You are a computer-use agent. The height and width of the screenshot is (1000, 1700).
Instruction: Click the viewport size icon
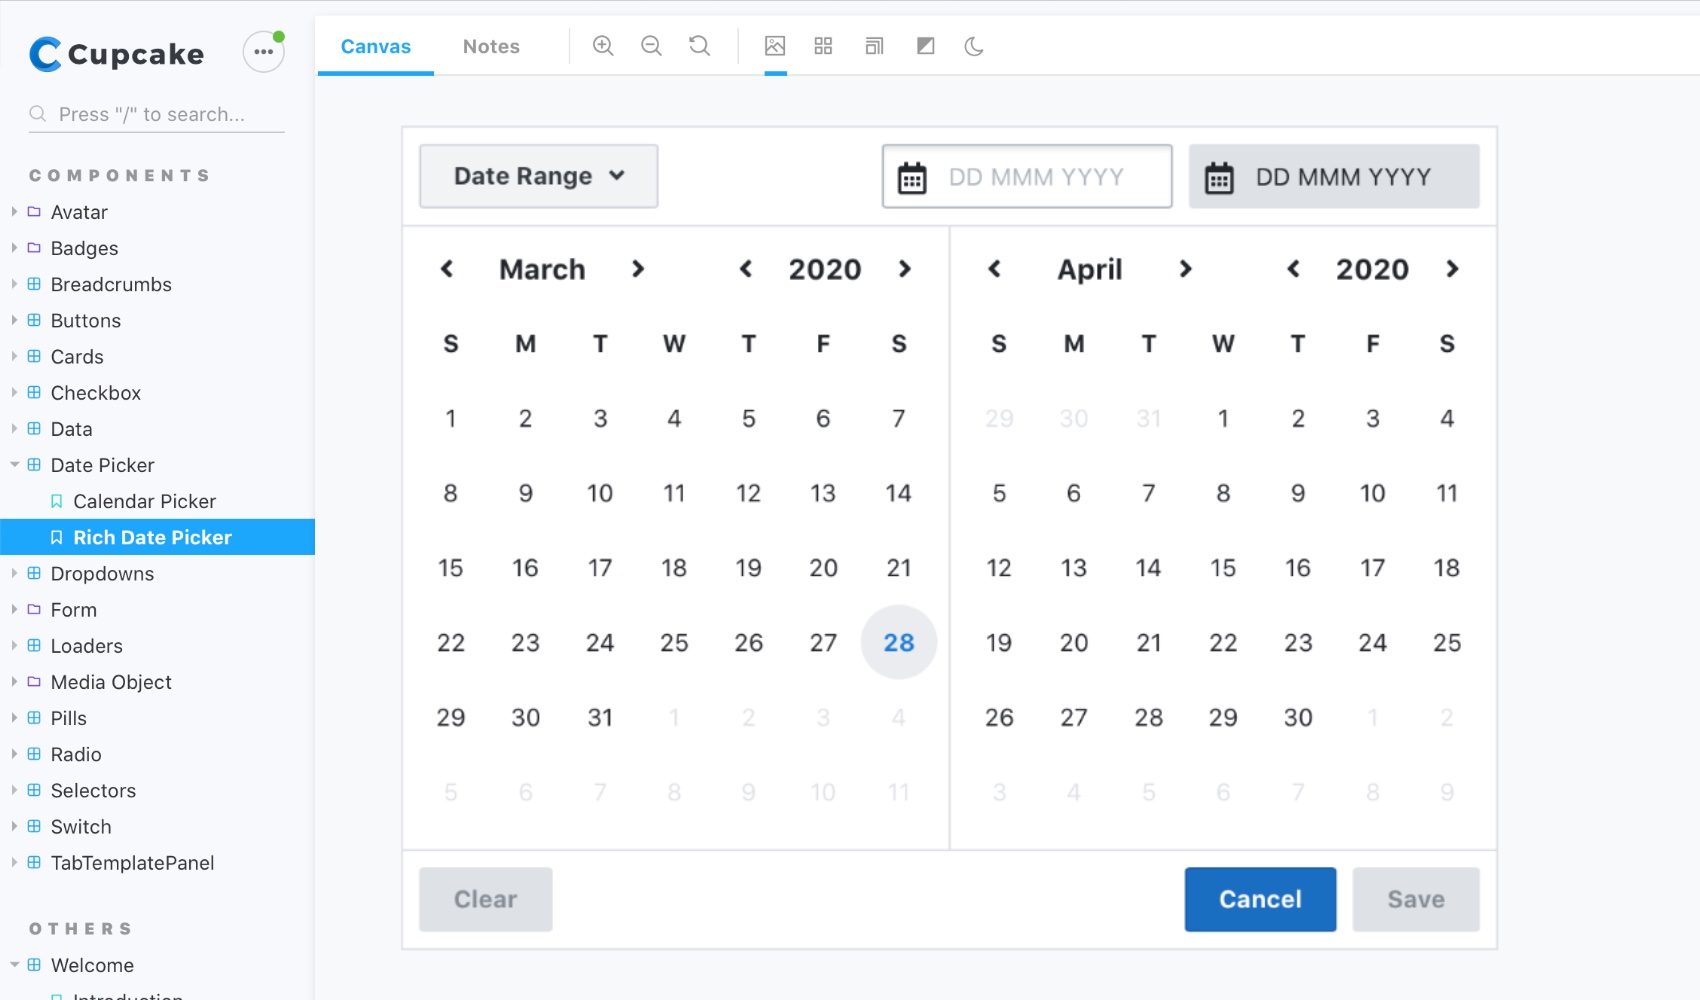click(x=874, y=46)
